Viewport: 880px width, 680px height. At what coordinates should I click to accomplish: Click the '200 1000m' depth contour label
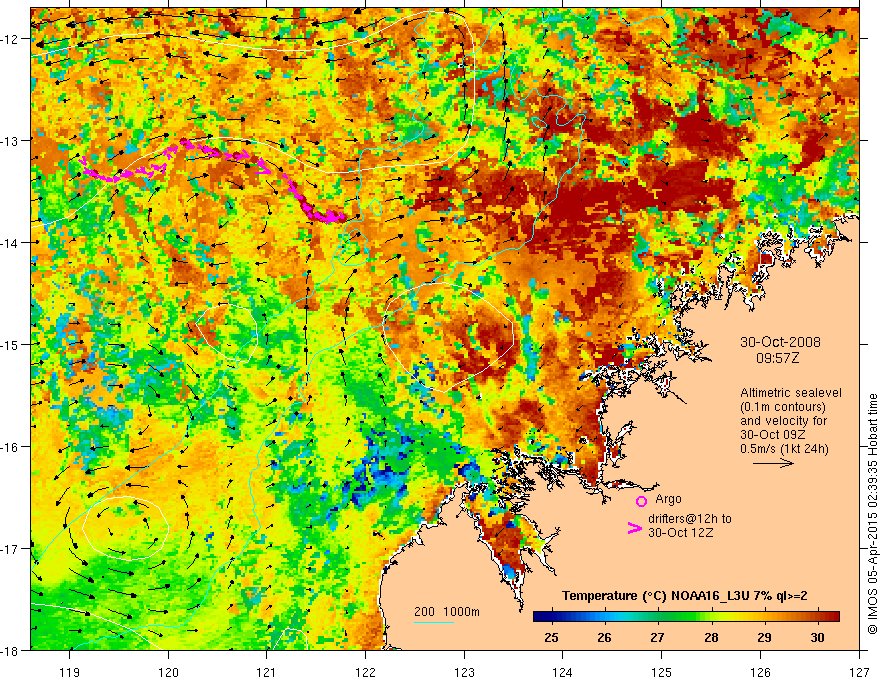click(447, 612)
